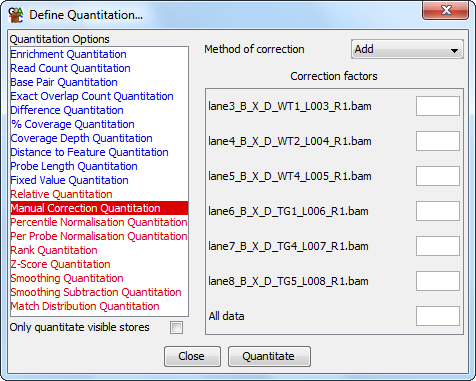Tick the Only quantitate visible stores checkbox
The image size is (476, 381).
click(176, 327)
